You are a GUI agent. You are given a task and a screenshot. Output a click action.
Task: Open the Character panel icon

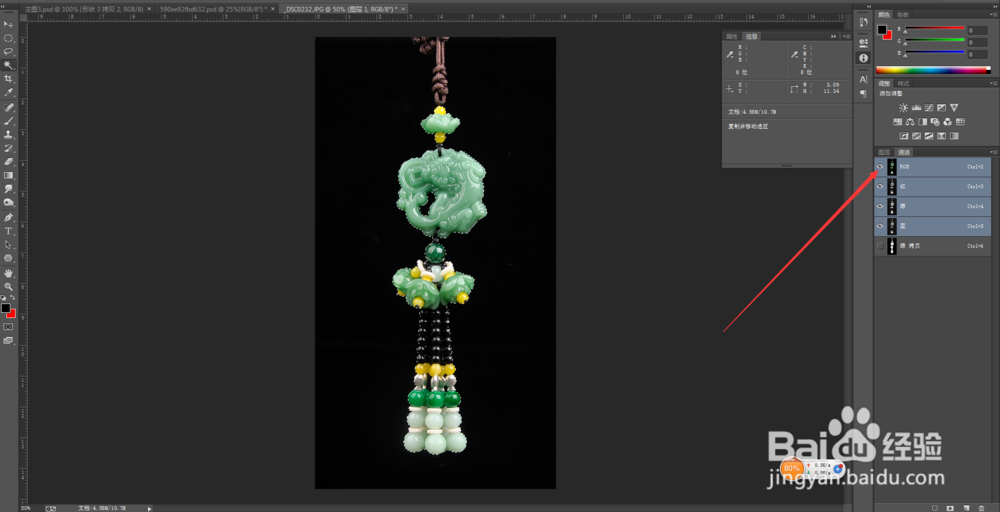point(863,80)
